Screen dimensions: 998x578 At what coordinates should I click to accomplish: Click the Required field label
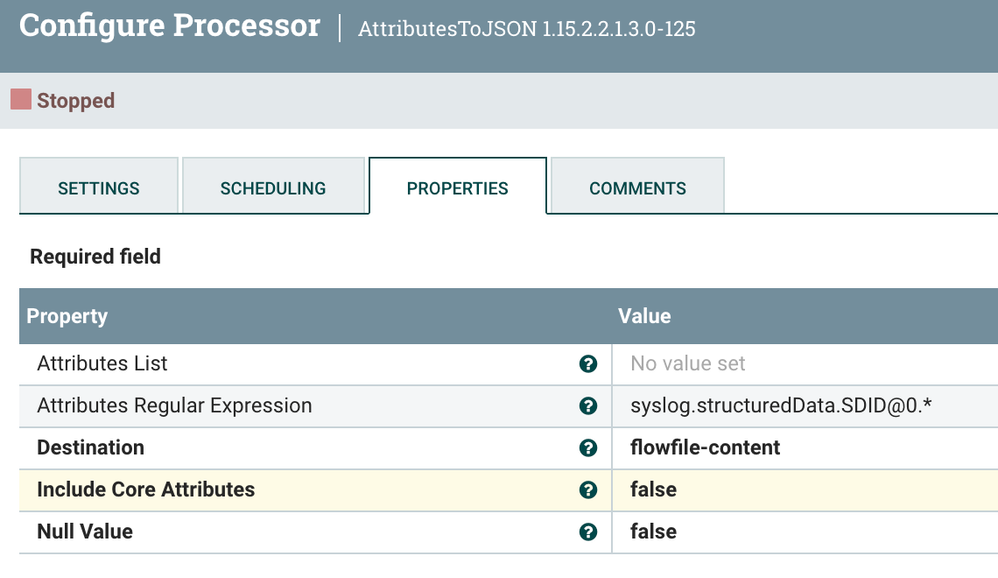click(x=95, y=257)
